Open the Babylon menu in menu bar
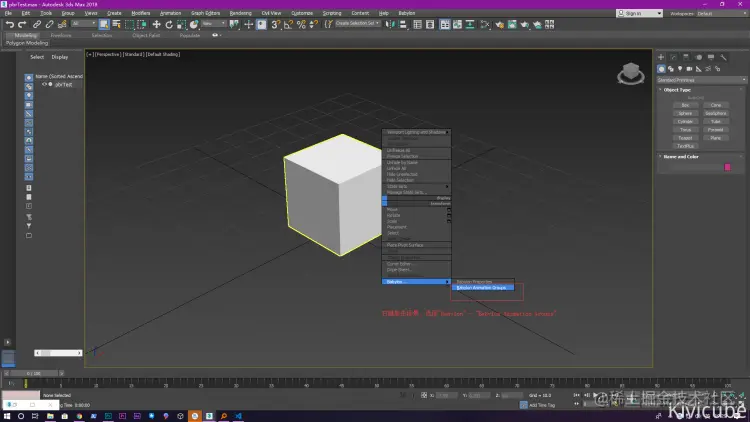This screenshot has height=422, width=750. click(407, 13)
